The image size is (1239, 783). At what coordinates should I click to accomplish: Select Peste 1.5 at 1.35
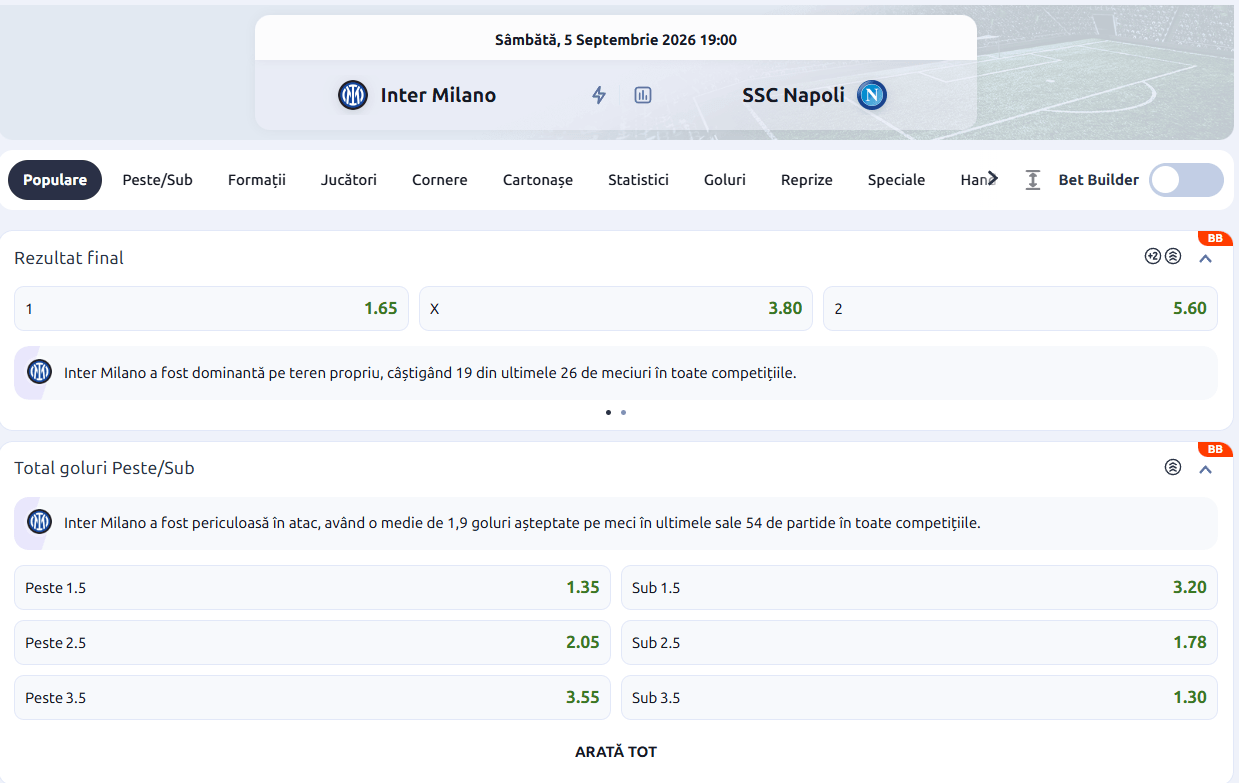[312, 587]
